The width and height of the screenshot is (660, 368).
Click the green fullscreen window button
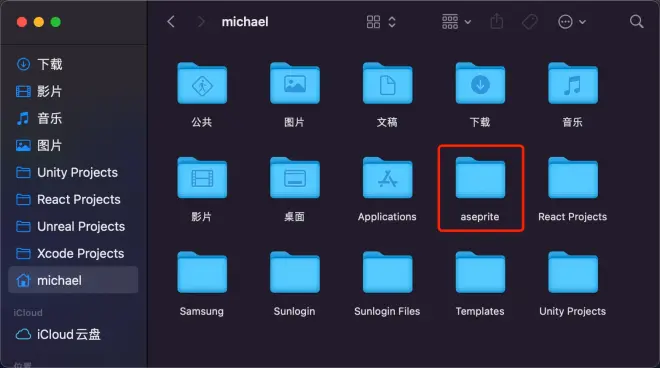point(56,22)
